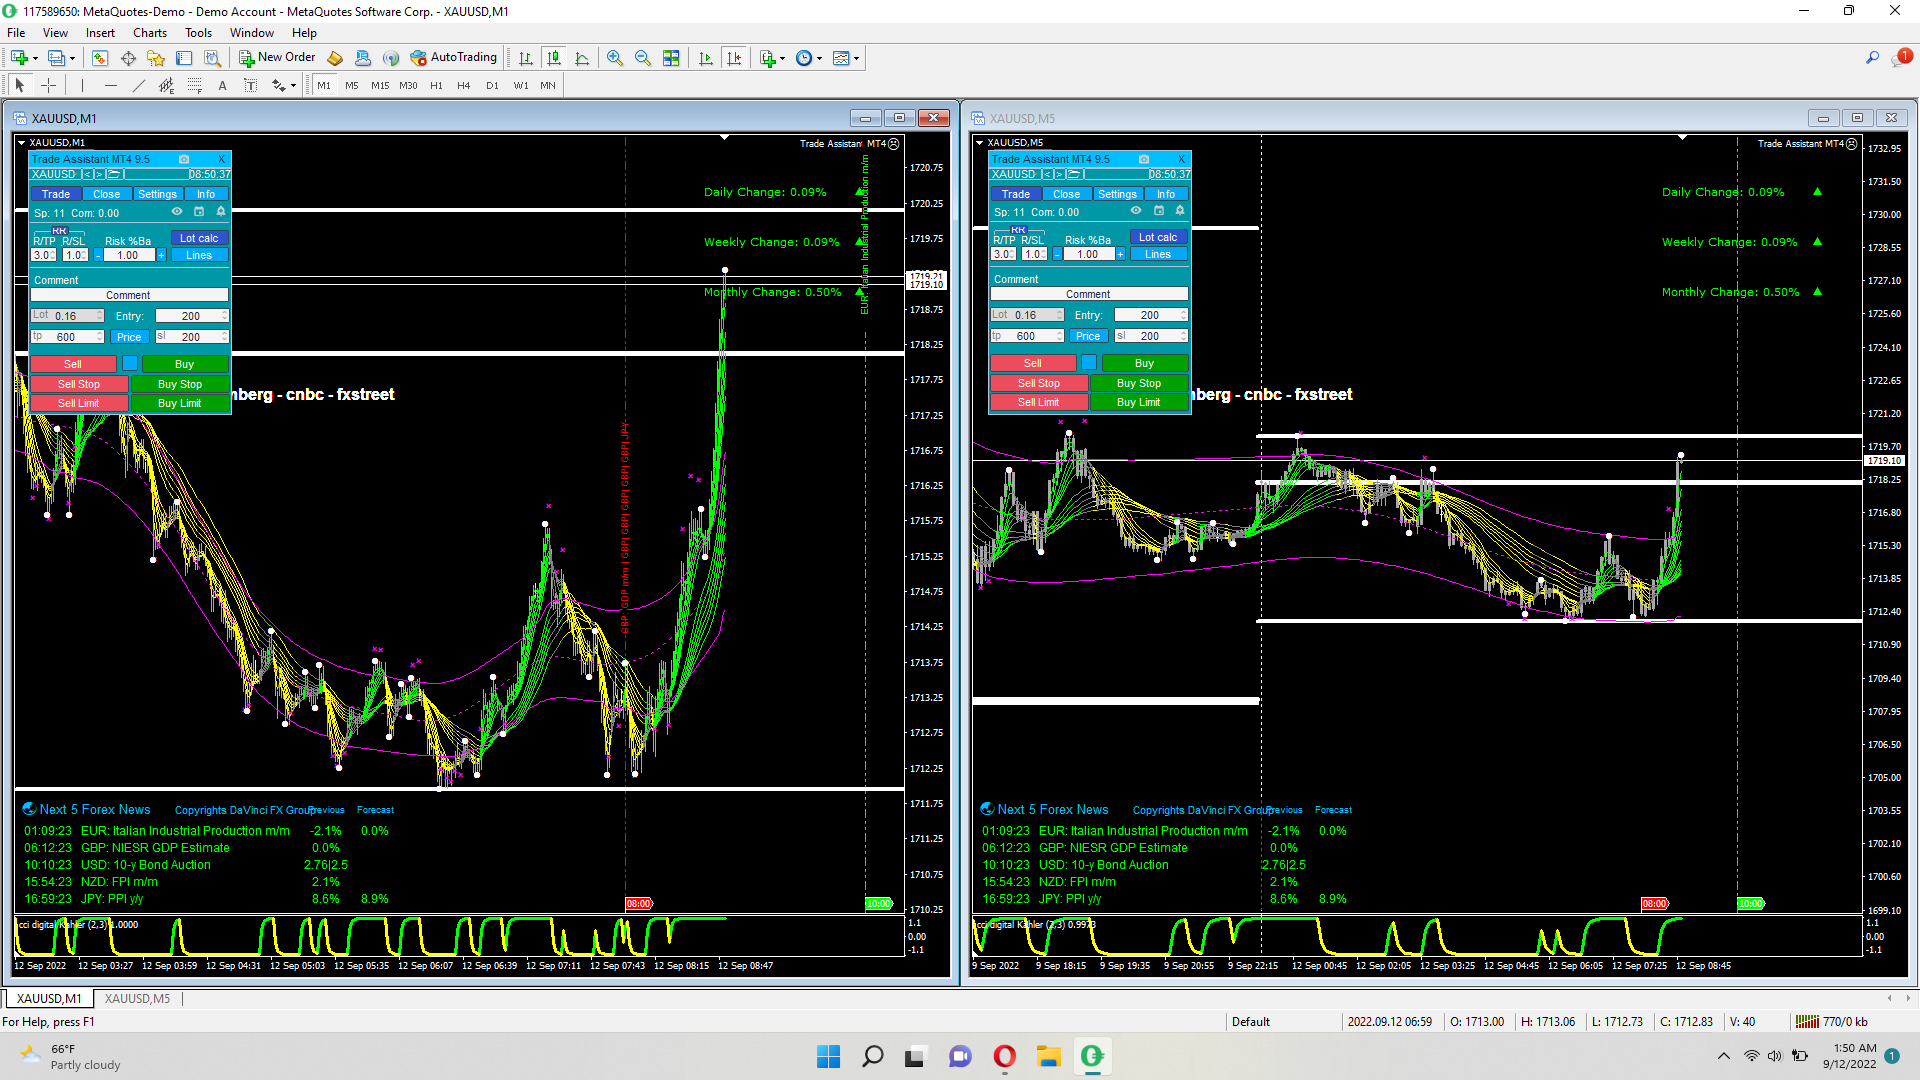
Task: Switch to the XAUUSD,M5 chart tab
Action: (x=137, y=998)
